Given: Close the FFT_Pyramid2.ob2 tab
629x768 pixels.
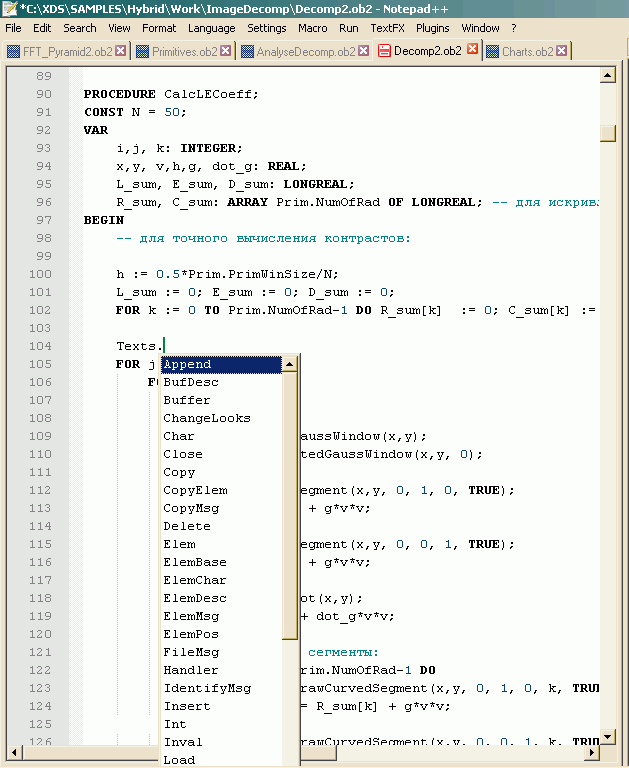Looking at the screenshot, I should pyautogui.click(x=121, y=51).
